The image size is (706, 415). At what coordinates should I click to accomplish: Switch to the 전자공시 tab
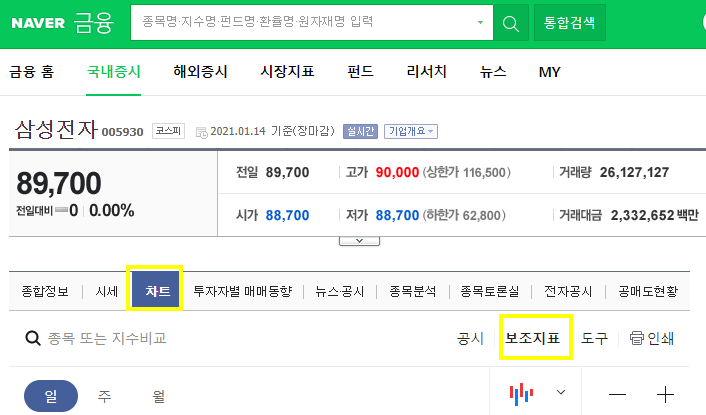[x=568, y=292]
